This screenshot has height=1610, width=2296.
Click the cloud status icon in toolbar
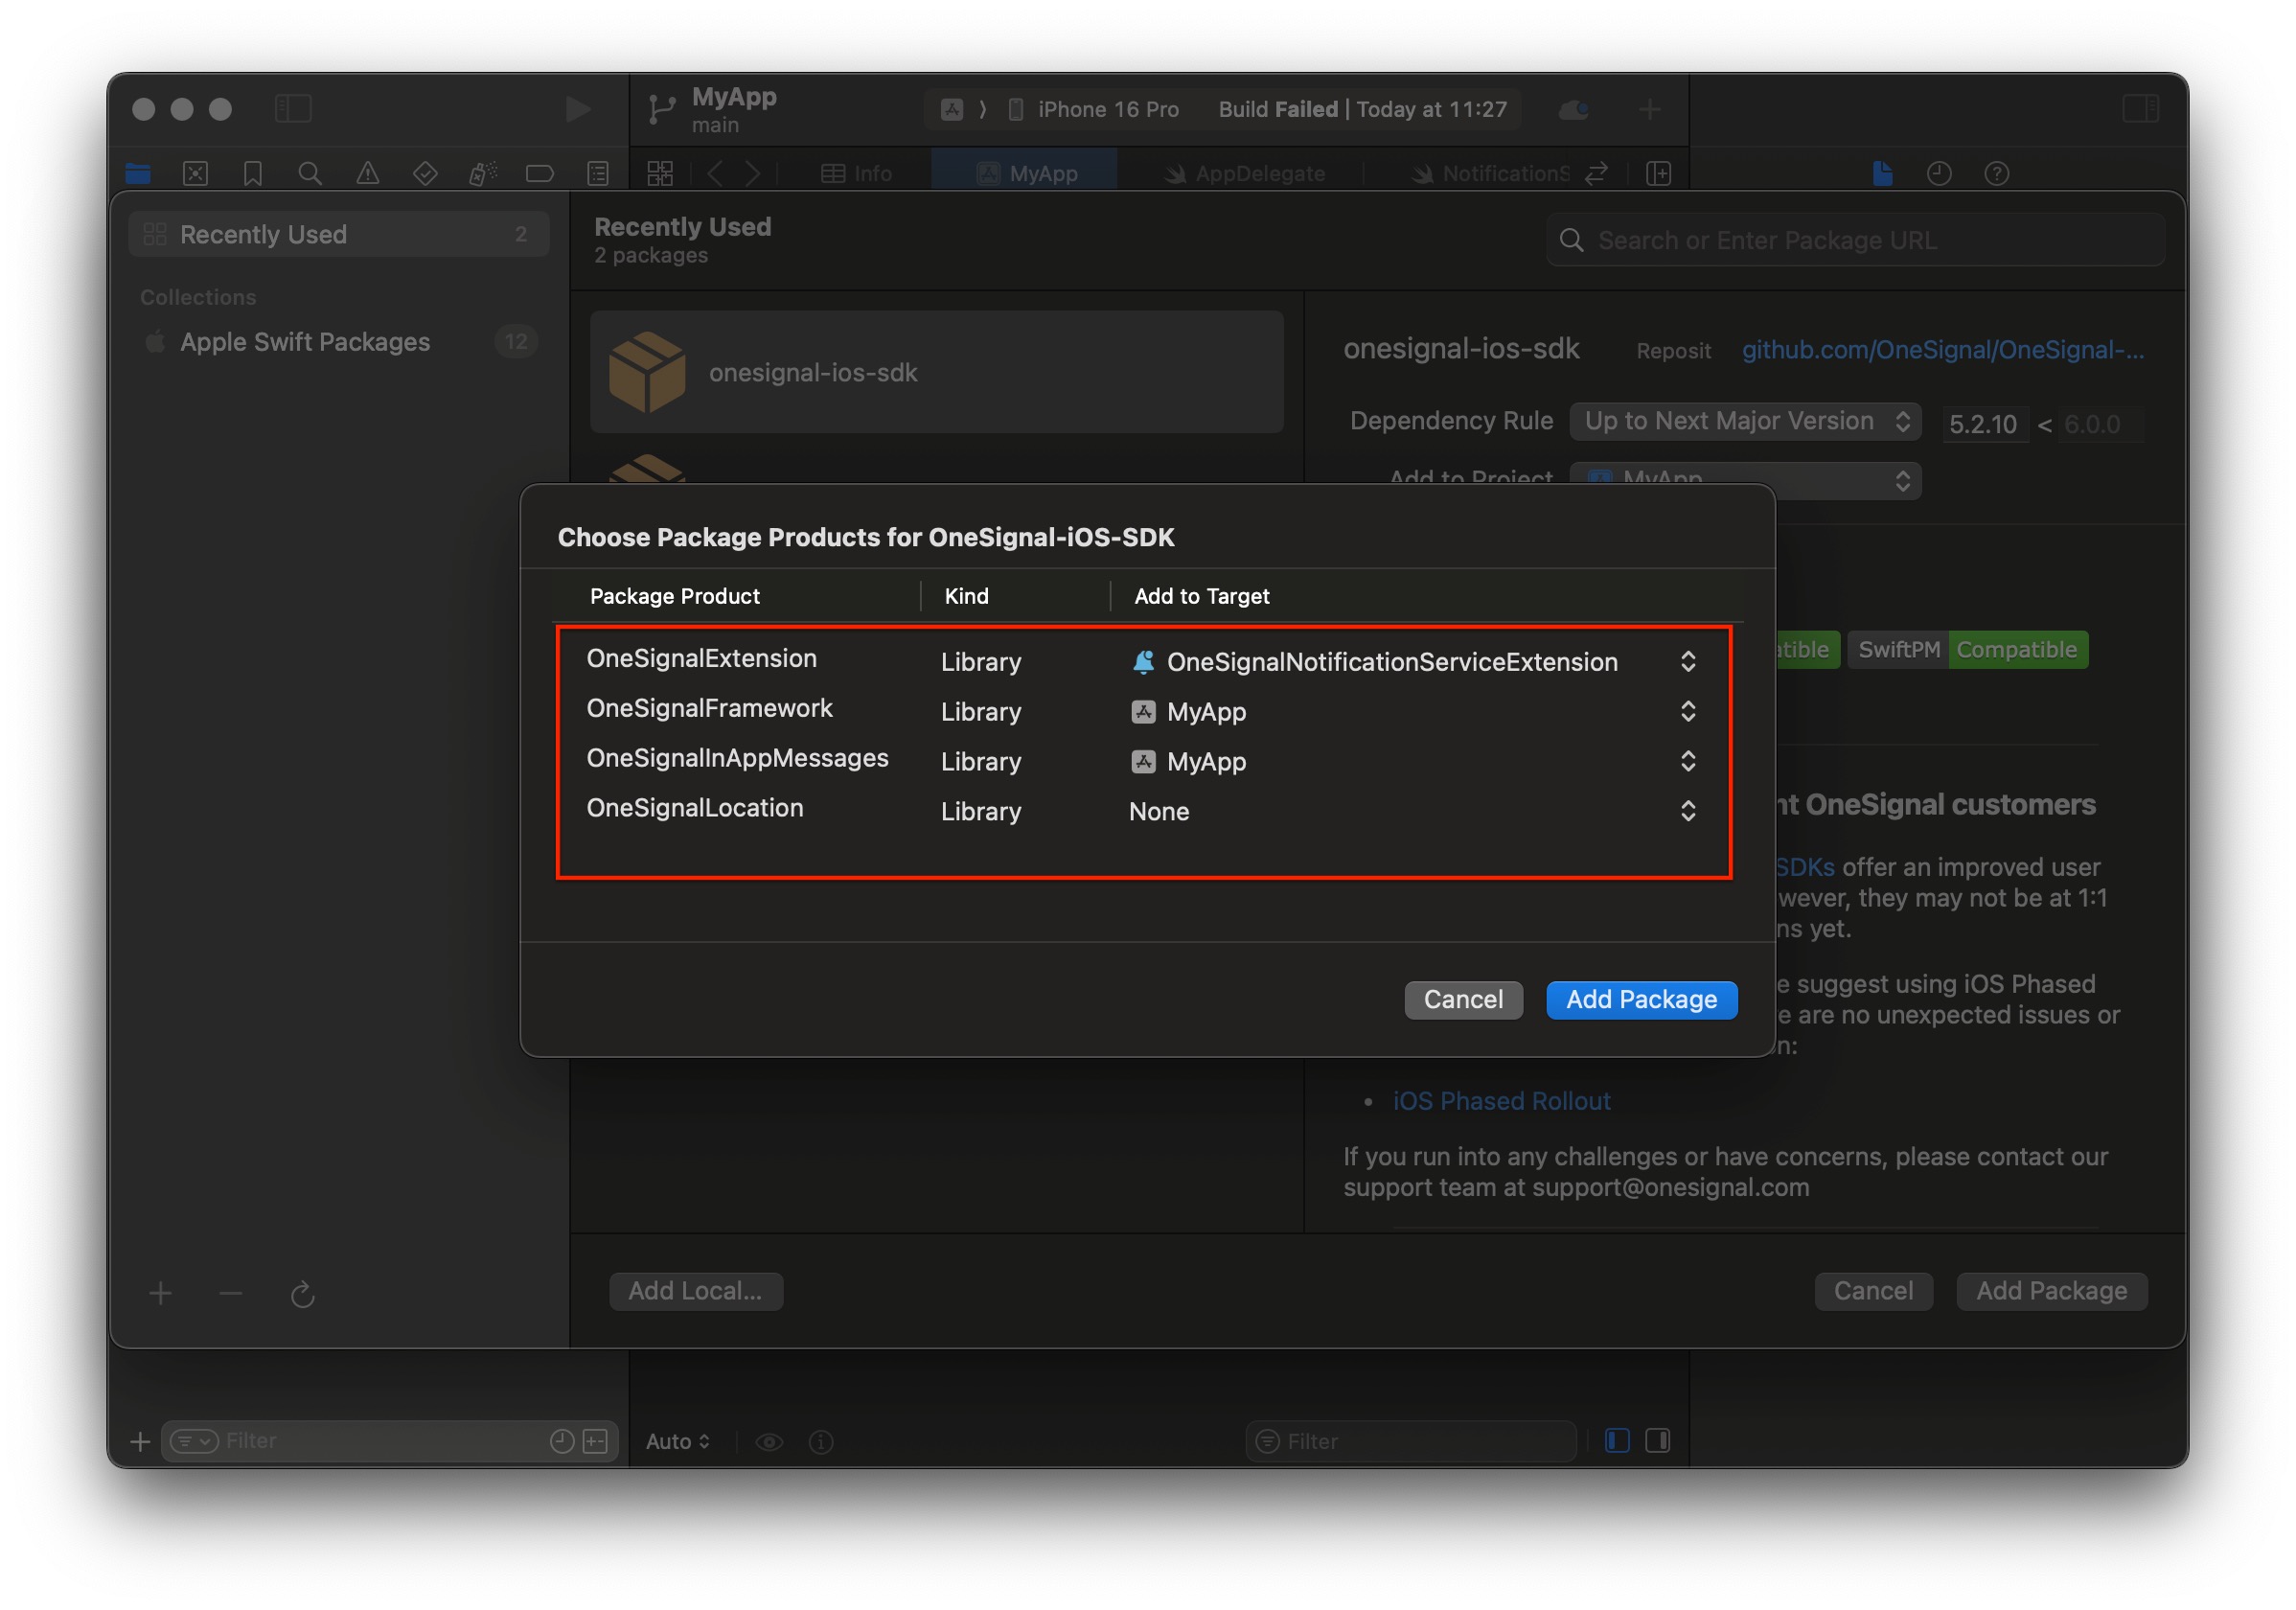tap(1574, 109)
